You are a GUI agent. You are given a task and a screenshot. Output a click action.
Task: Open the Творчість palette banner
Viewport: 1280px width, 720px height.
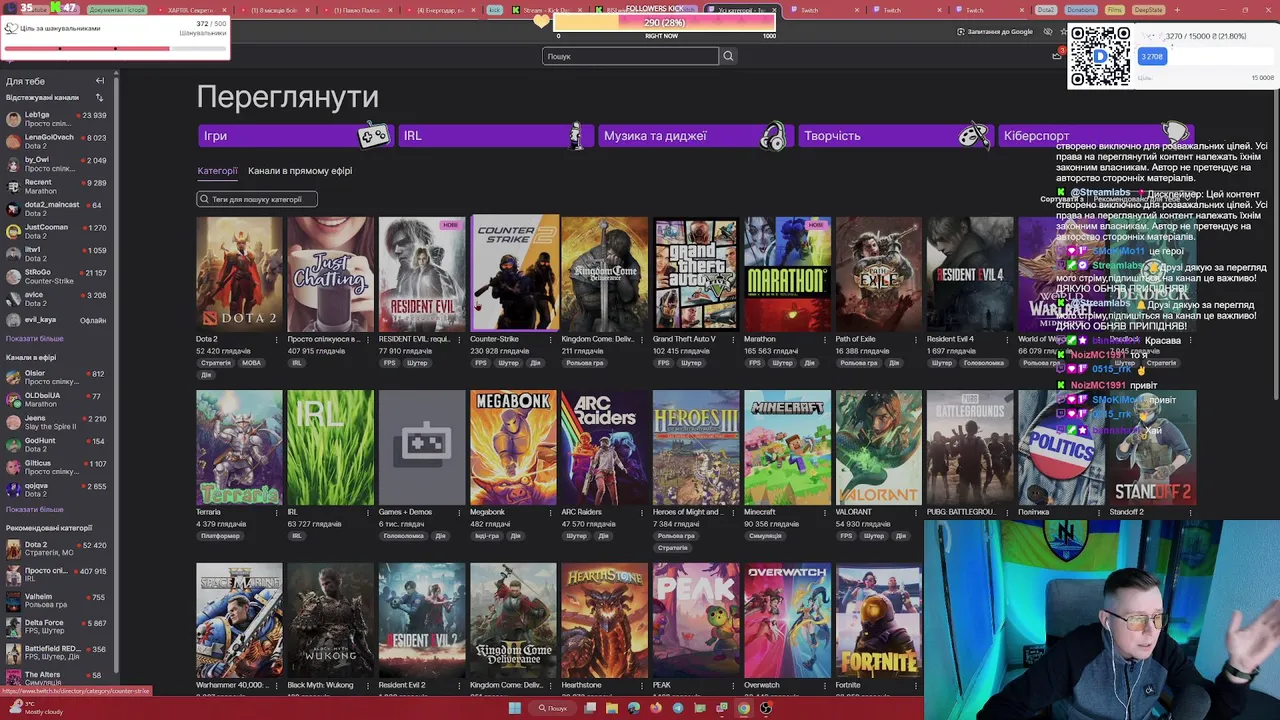point(895,136)
